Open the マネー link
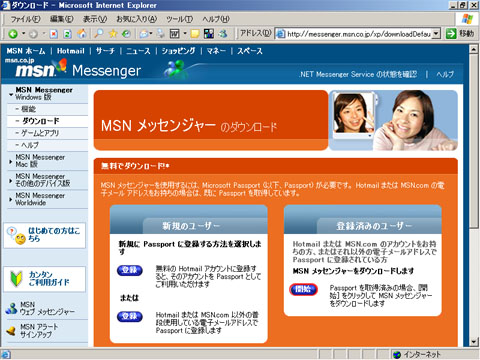Image resolution: width=480 pixels, height=360 pixels. click(216, 51)
